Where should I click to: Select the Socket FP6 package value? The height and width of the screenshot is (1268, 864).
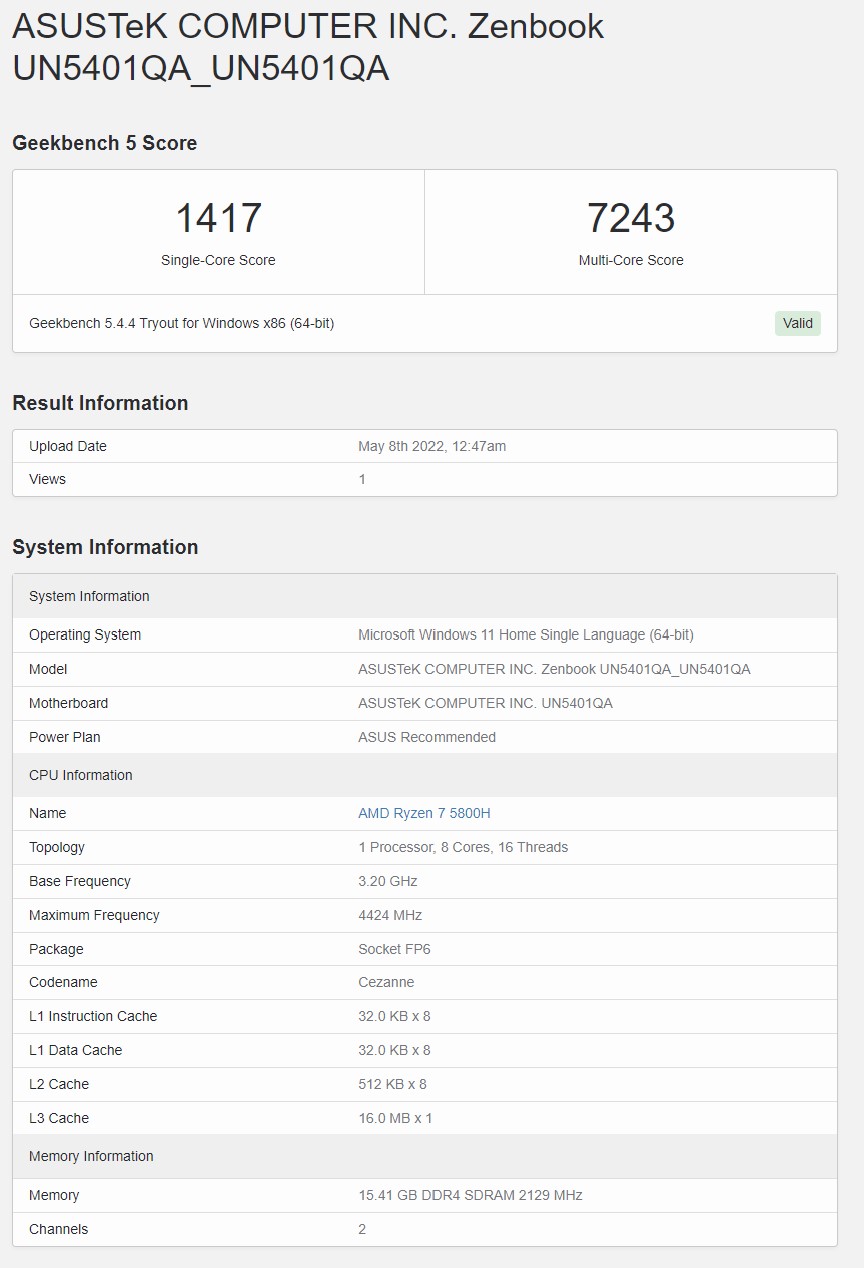394,949
